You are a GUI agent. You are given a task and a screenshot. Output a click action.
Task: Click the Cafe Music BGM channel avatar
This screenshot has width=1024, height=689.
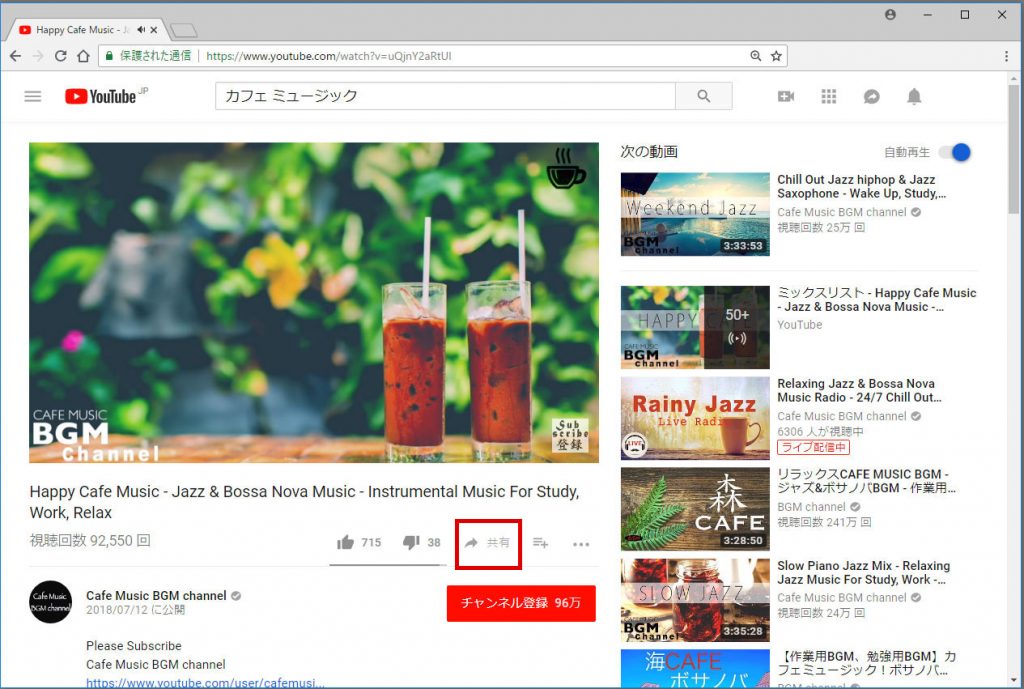coord(50,601)
